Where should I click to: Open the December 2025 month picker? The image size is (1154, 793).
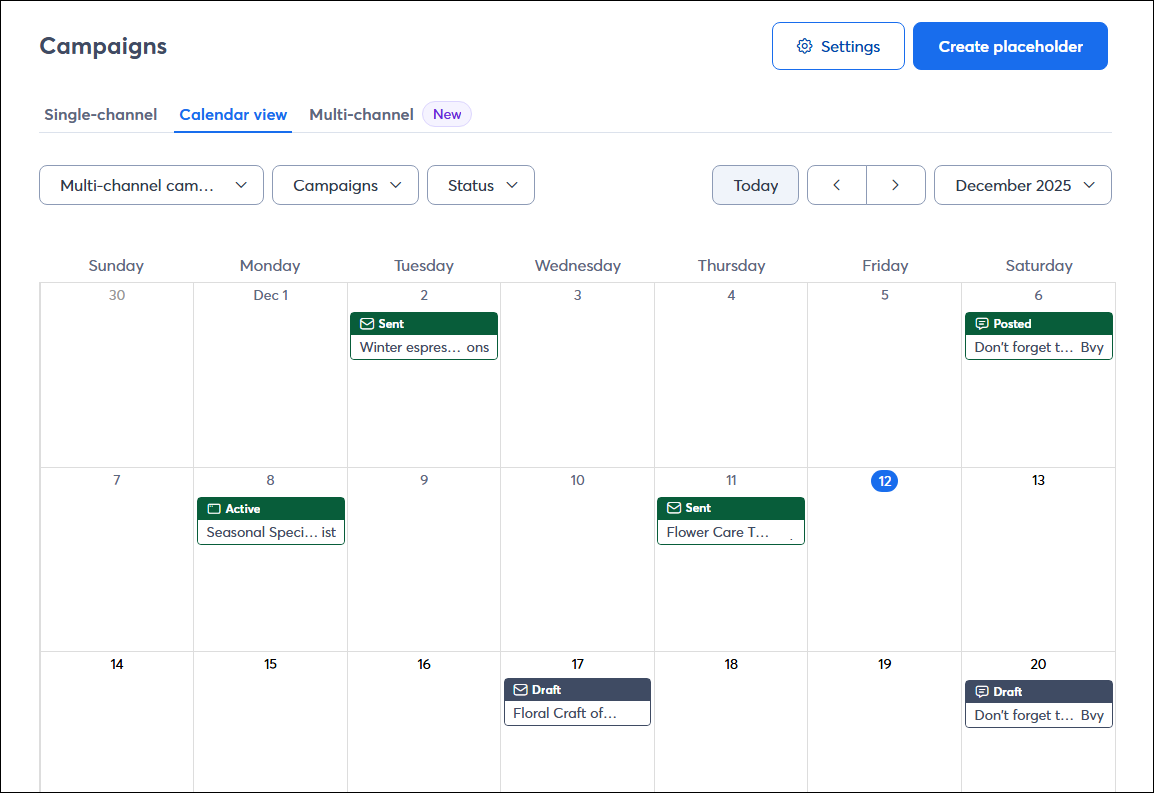[x=1022, y=185]
